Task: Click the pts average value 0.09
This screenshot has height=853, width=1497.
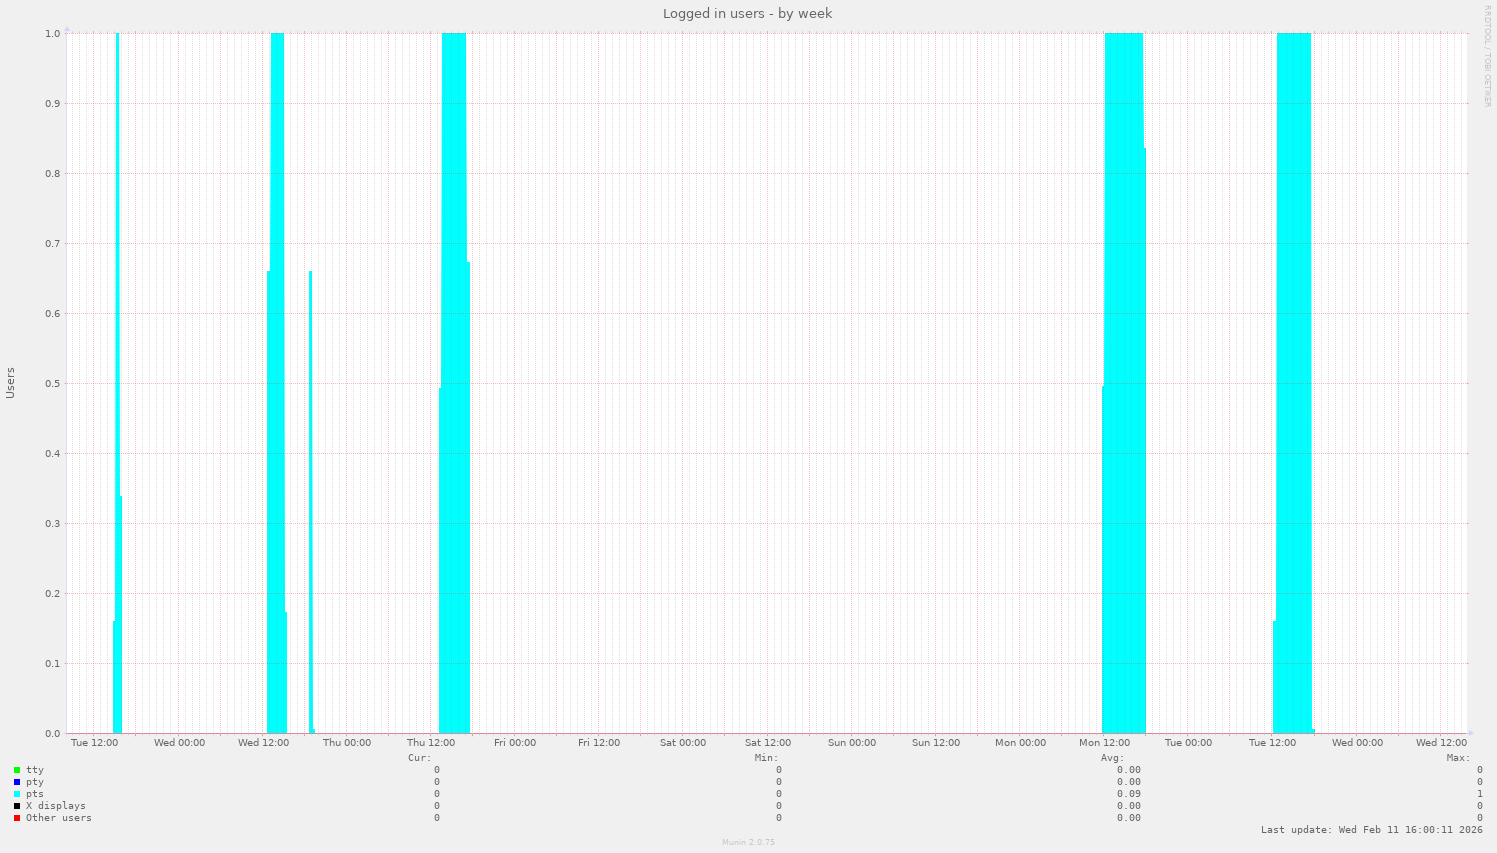Action: [1129, 794]
